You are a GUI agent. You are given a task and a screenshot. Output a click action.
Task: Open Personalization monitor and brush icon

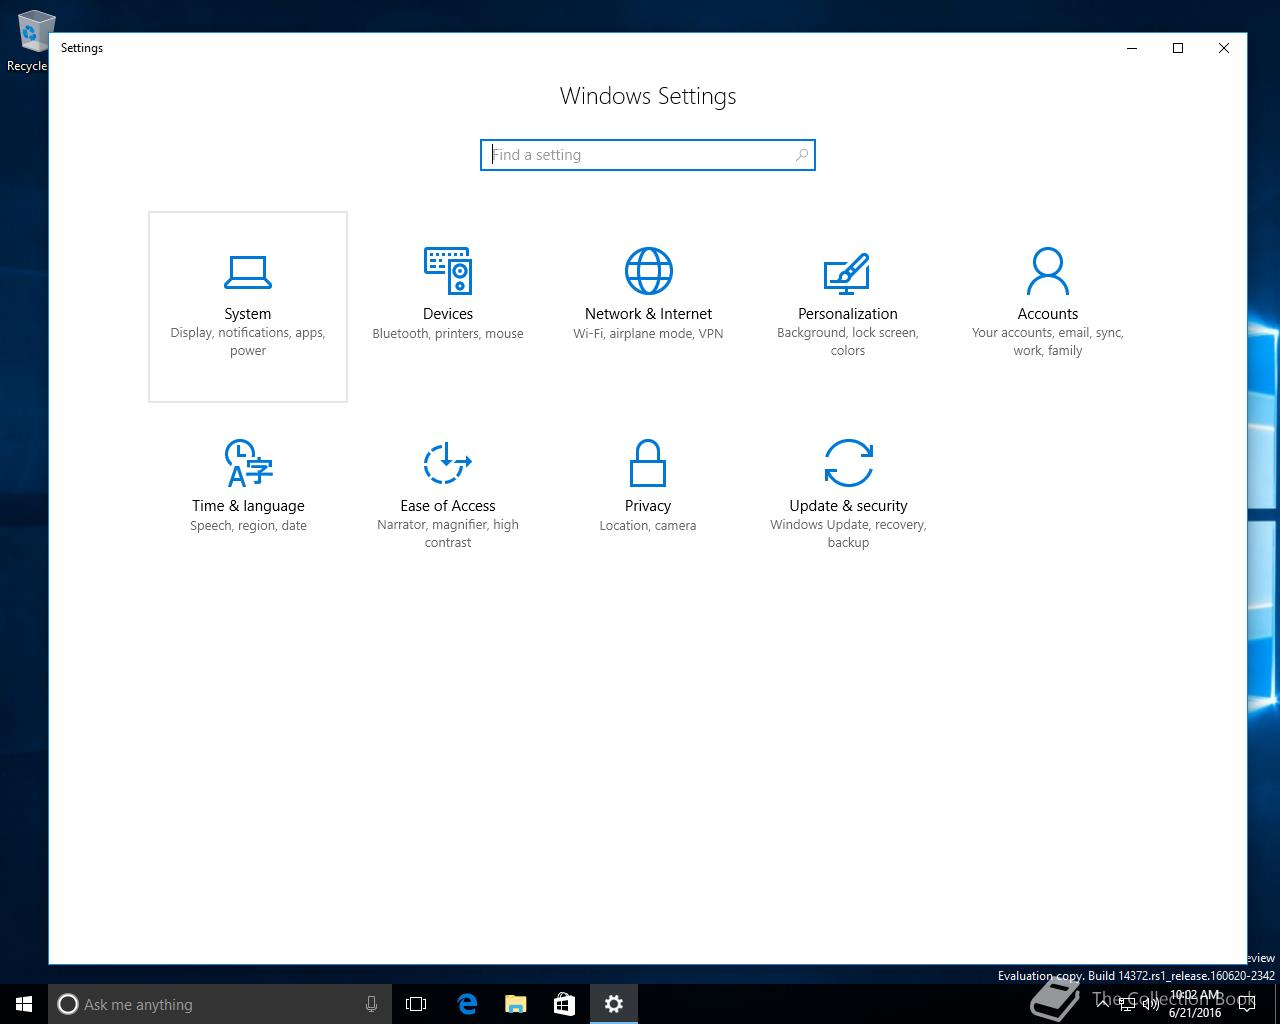tap(847, 273)
